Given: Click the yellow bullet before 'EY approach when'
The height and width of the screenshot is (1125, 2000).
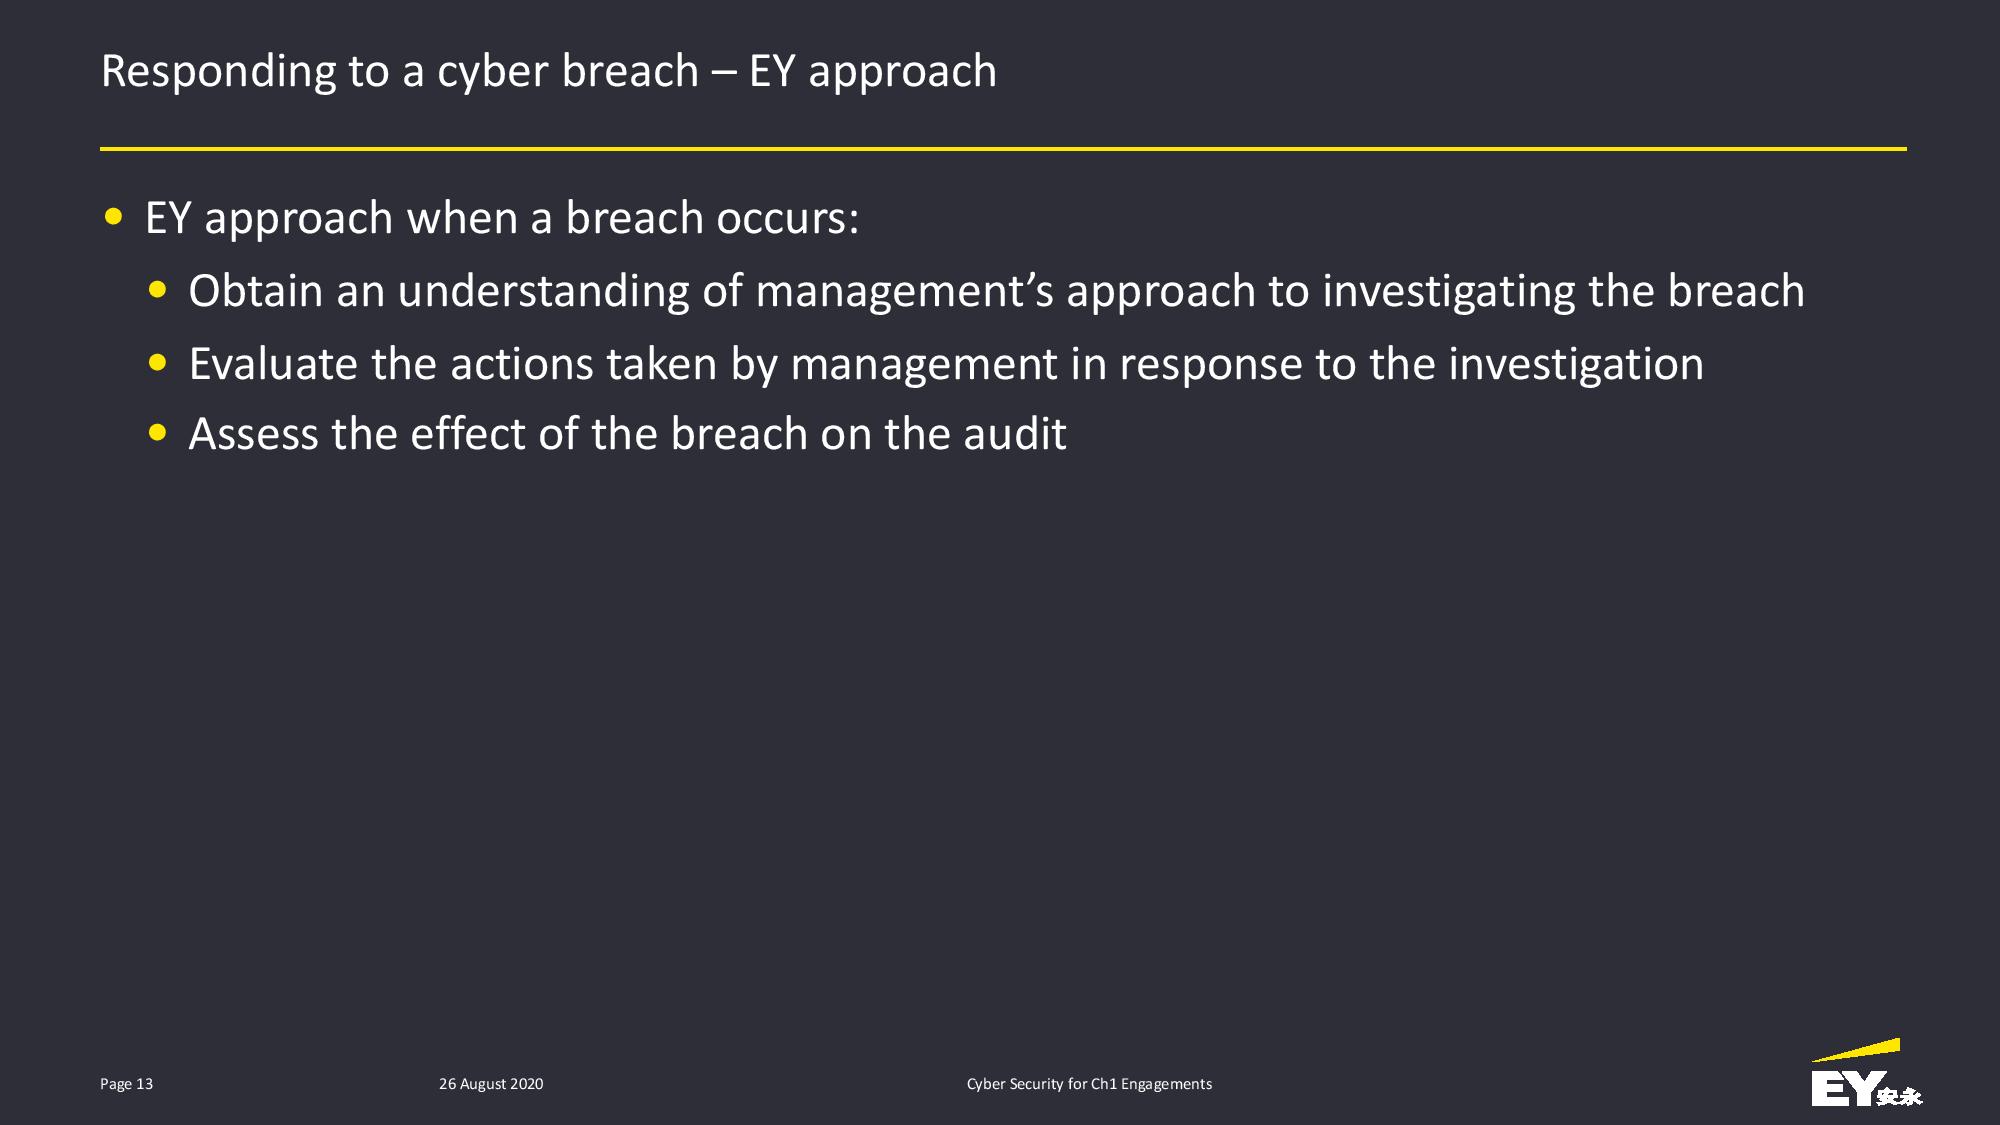Looking at the screenshot, I should [x=114, y=216].
